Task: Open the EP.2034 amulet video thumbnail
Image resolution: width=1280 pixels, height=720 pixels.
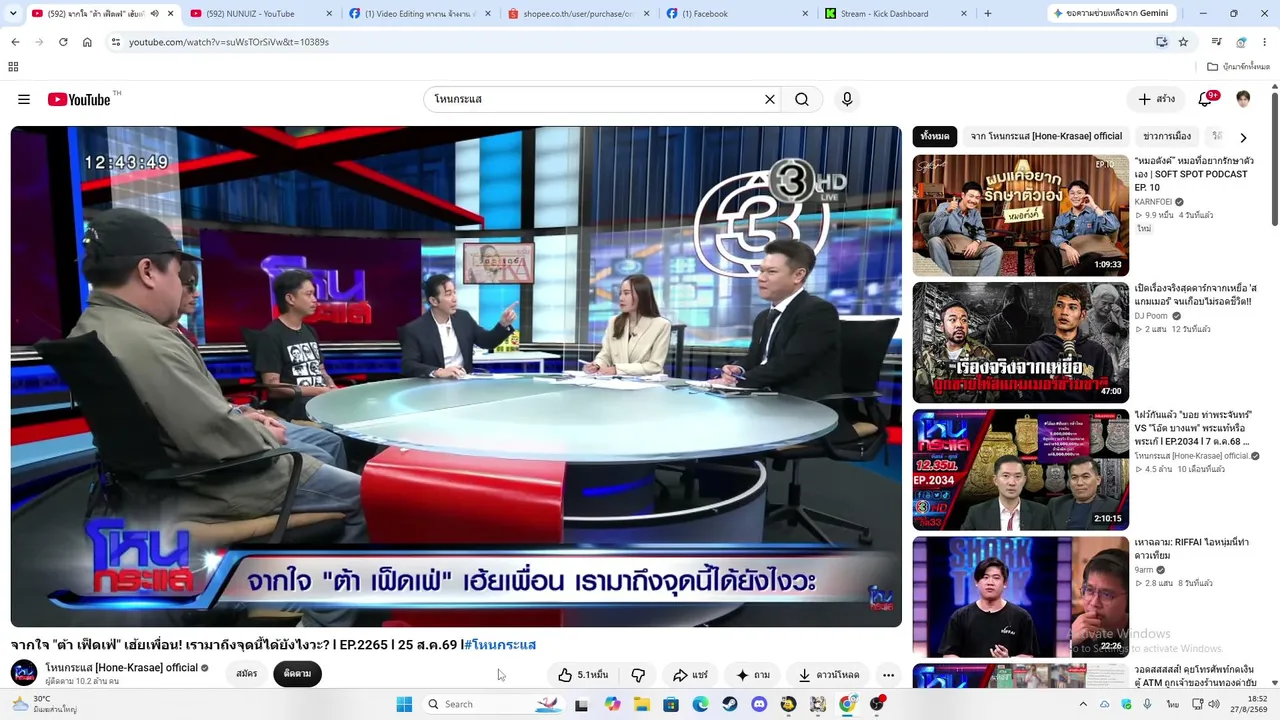Action: [1020, 470]
